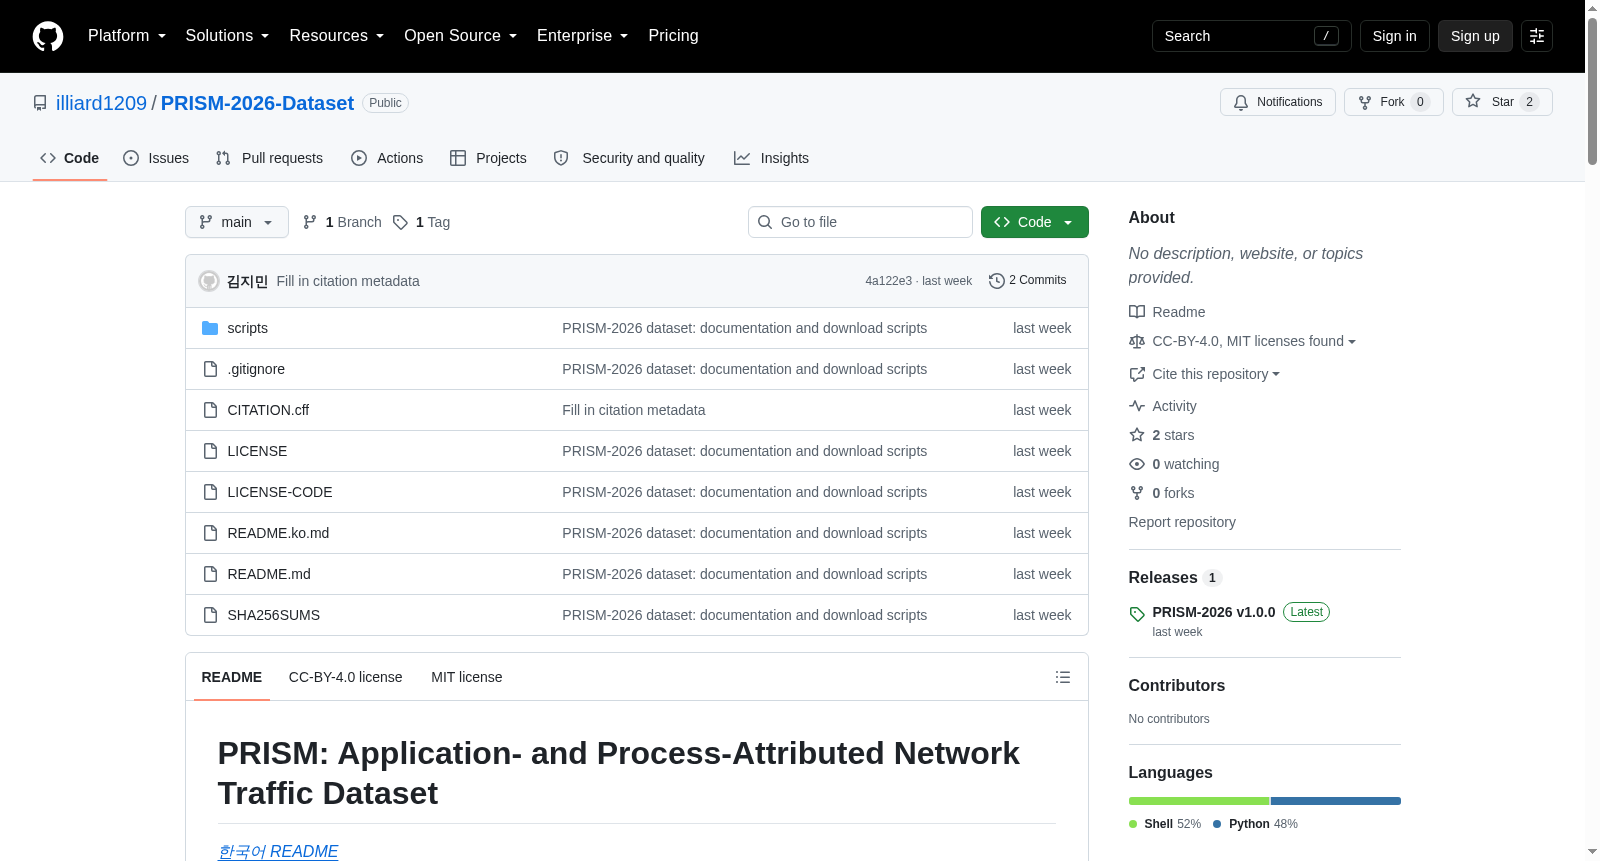Image resolution: width=1600 pixels, height=861 pixels.
Task: Focus the Go to file field
Action: [x=860, y=222]
